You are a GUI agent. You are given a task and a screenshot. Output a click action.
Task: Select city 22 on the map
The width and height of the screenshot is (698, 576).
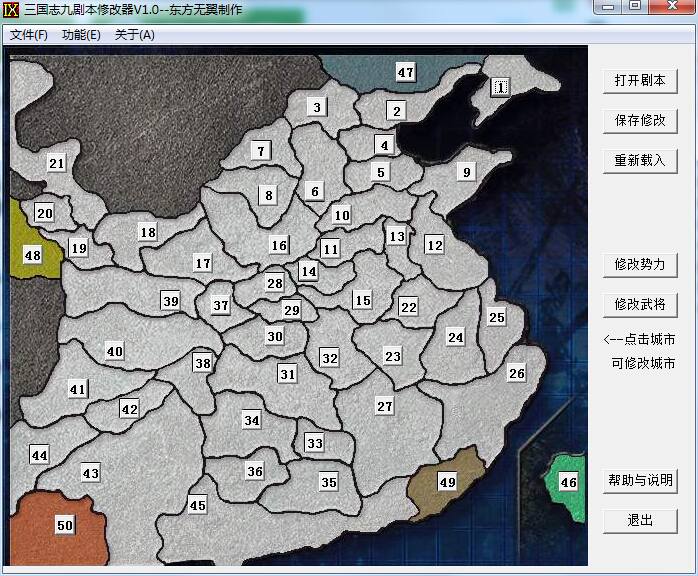(409, 307)
